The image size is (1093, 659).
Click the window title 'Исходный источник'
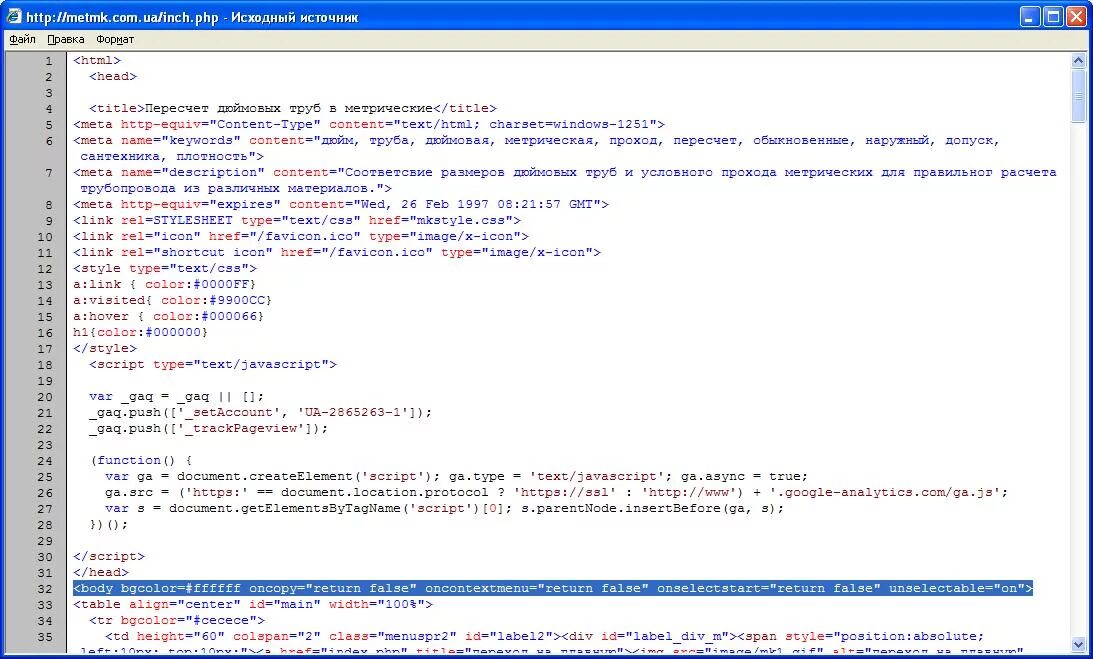click(294, 17)
